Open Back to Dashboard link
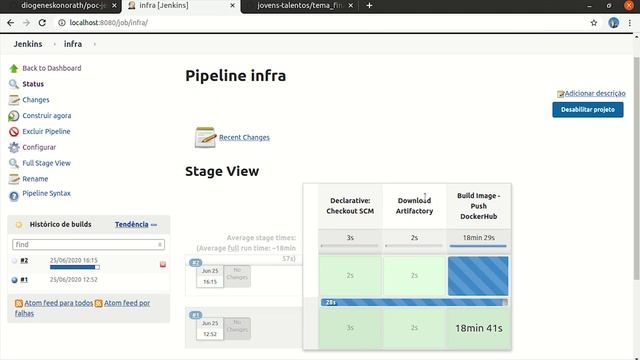640x360 pixels. [51, 68]
